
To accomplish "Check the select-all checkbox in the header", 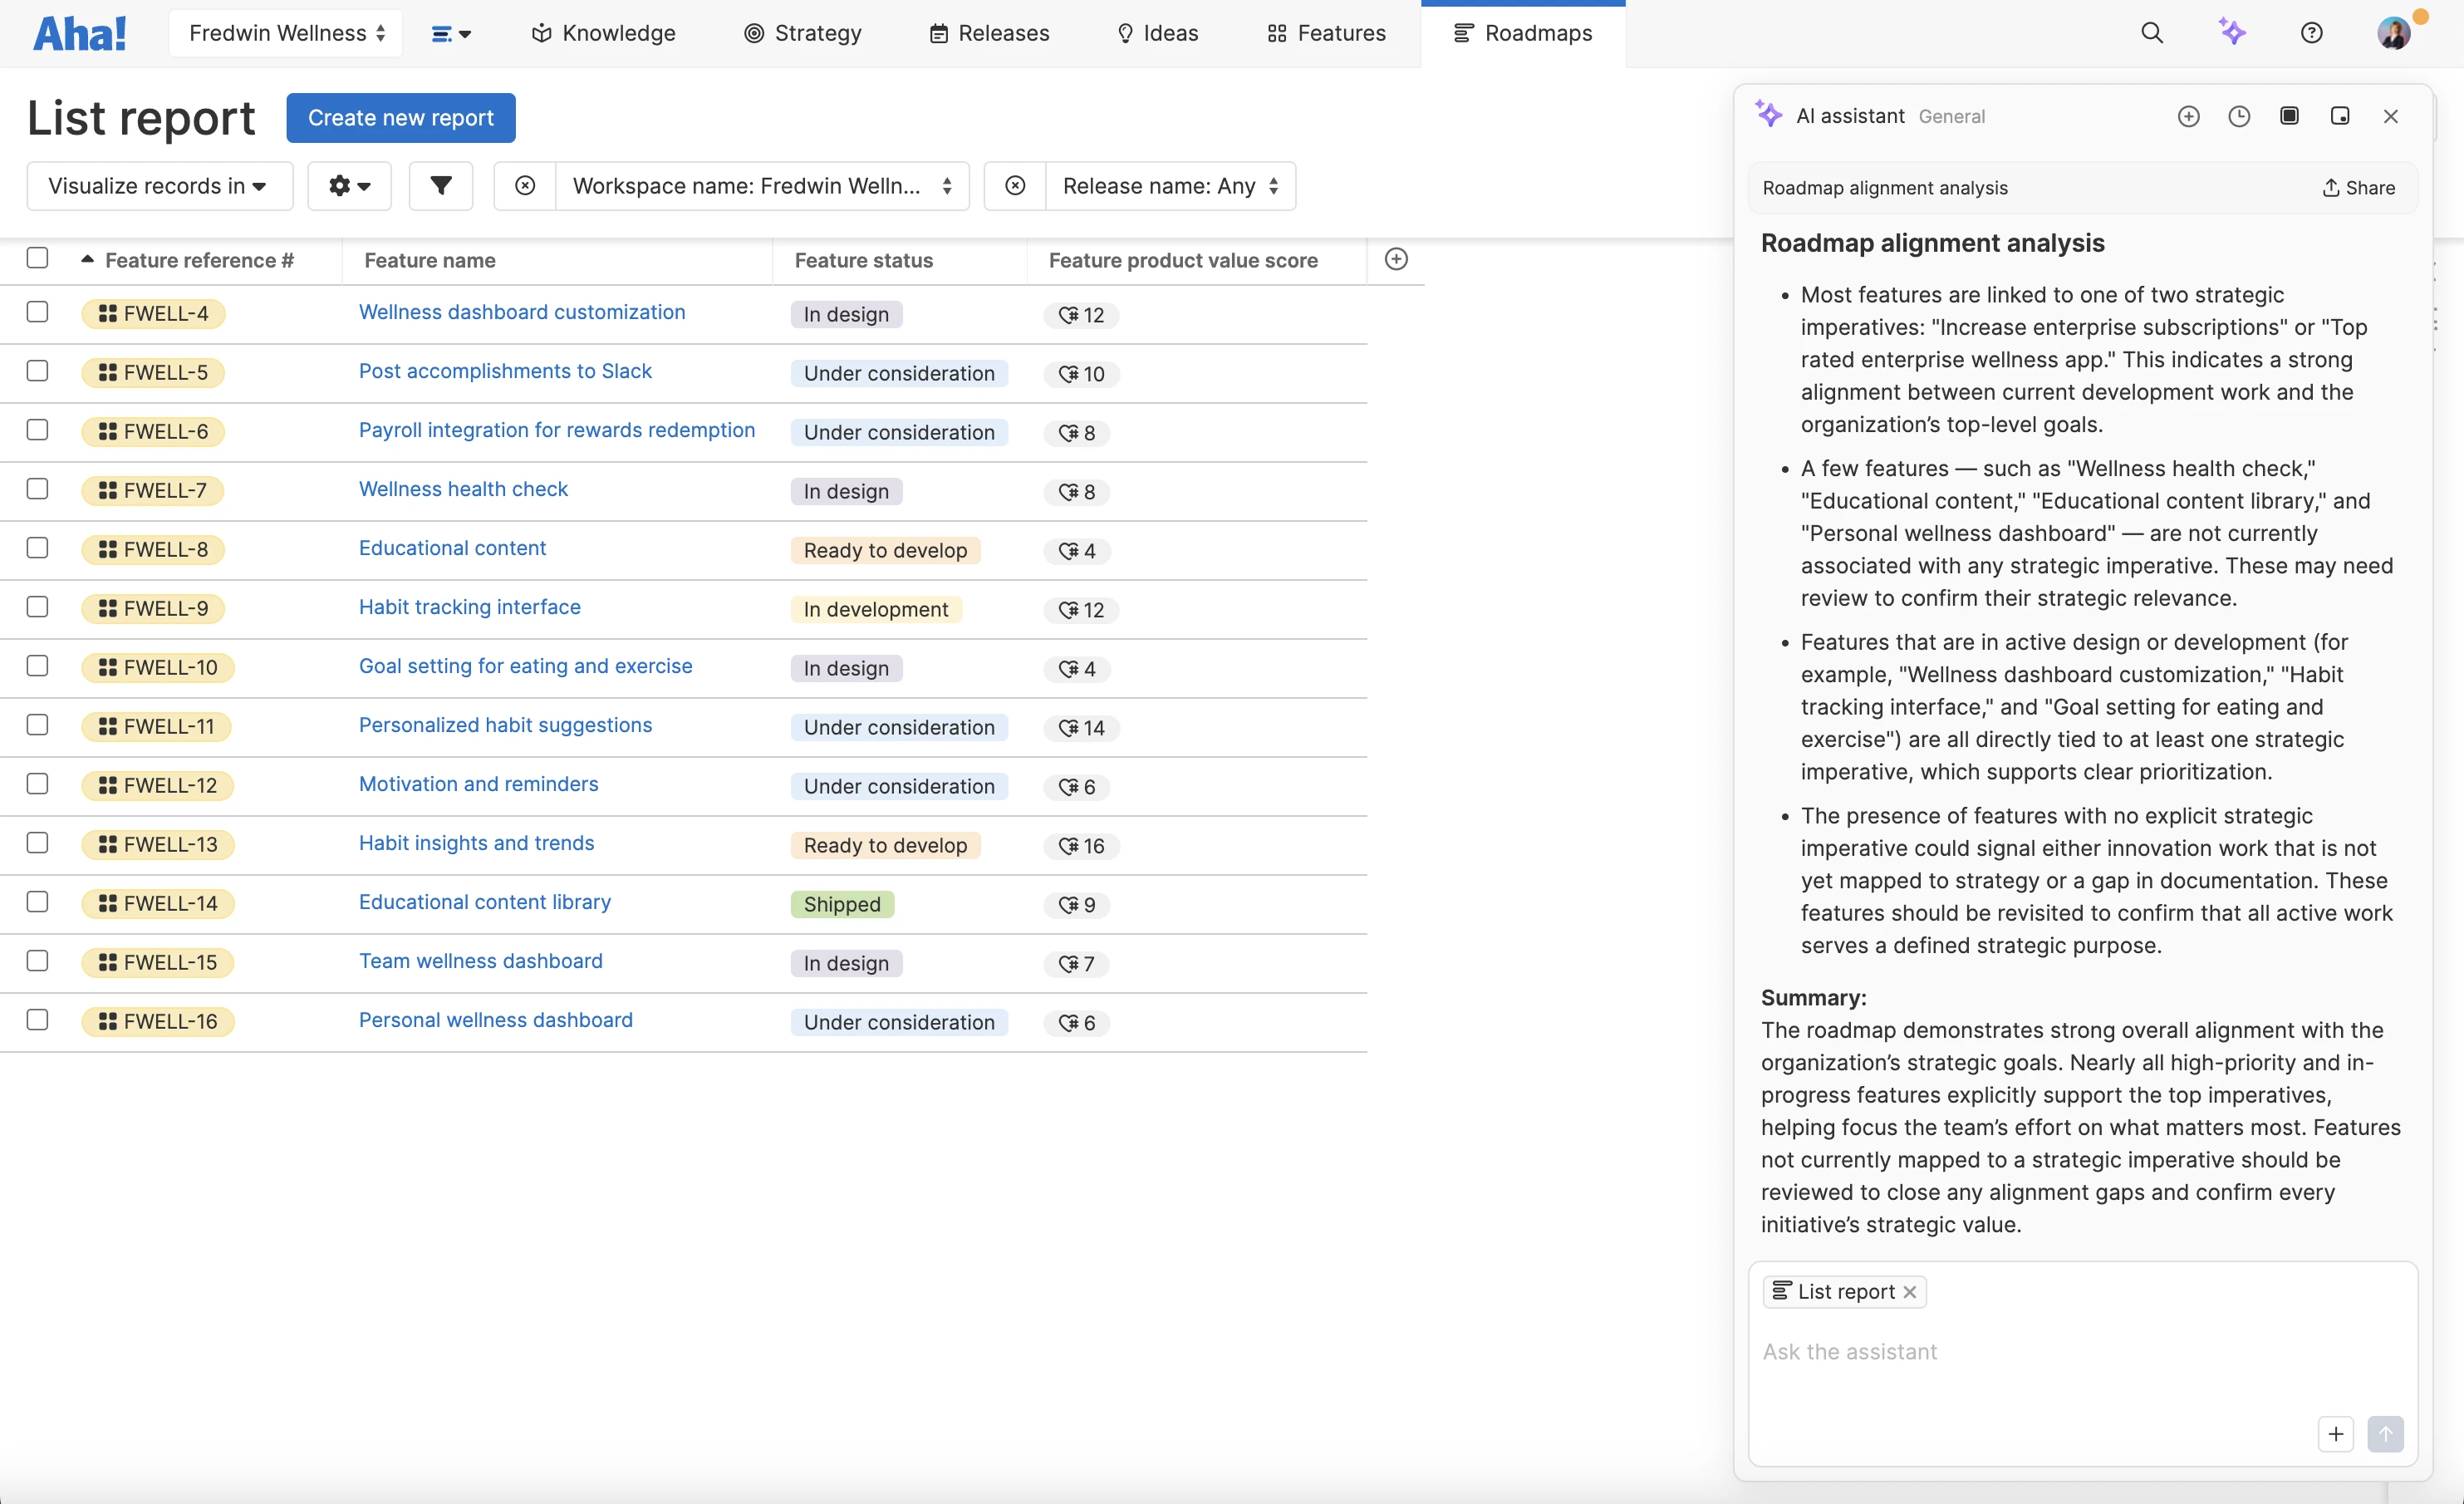I will pos(37,258).
